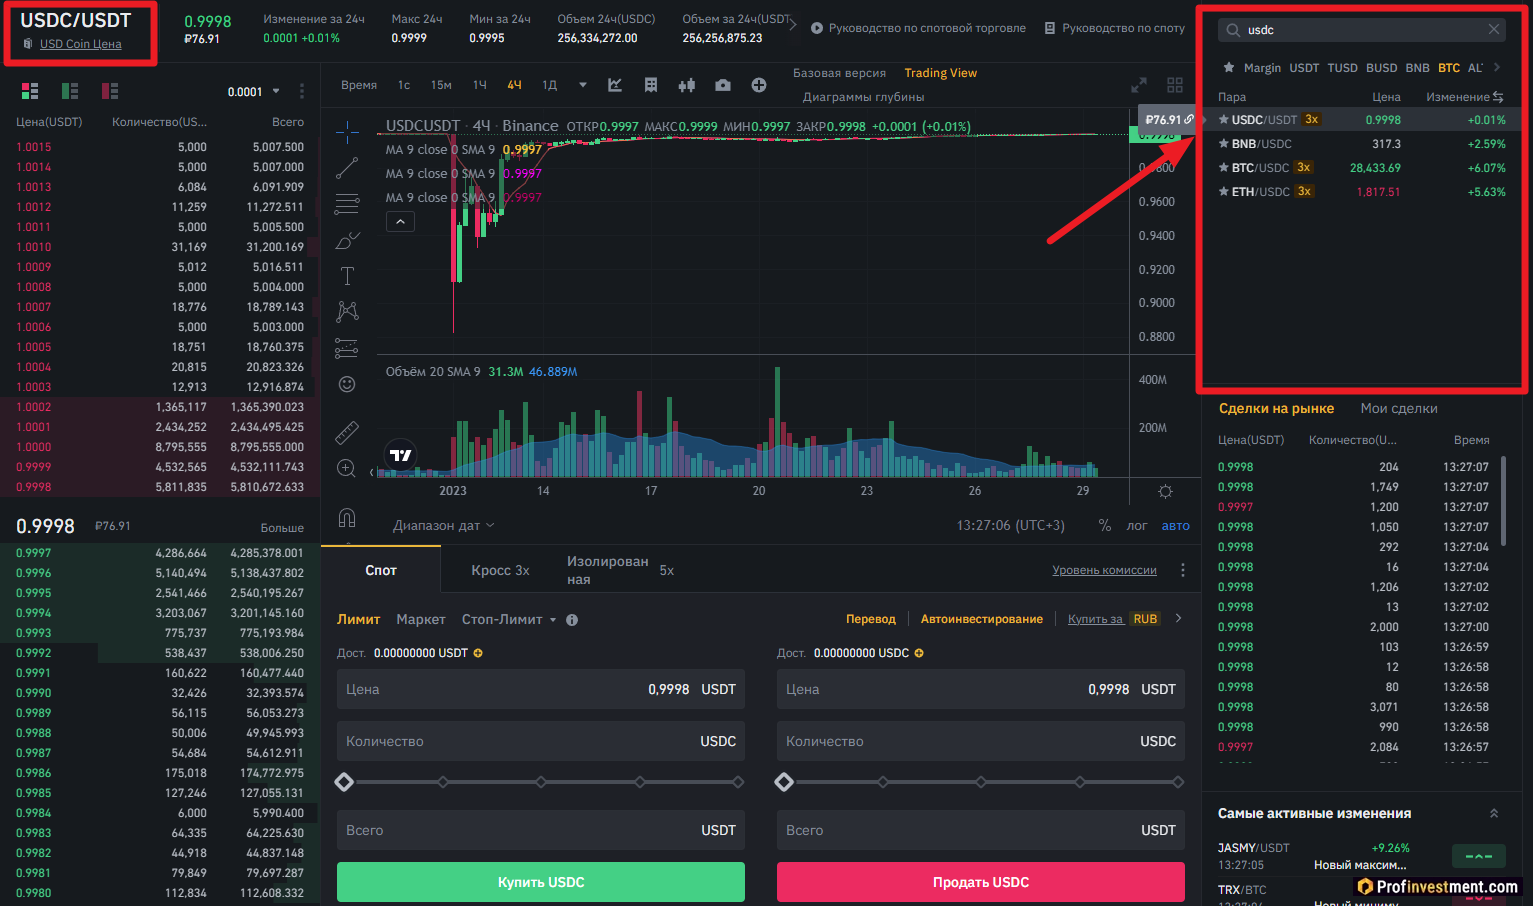The width and height of the screenshot is (1533, 906).
Task: Toggle percent scale on chart
Action: point(1104,525)
